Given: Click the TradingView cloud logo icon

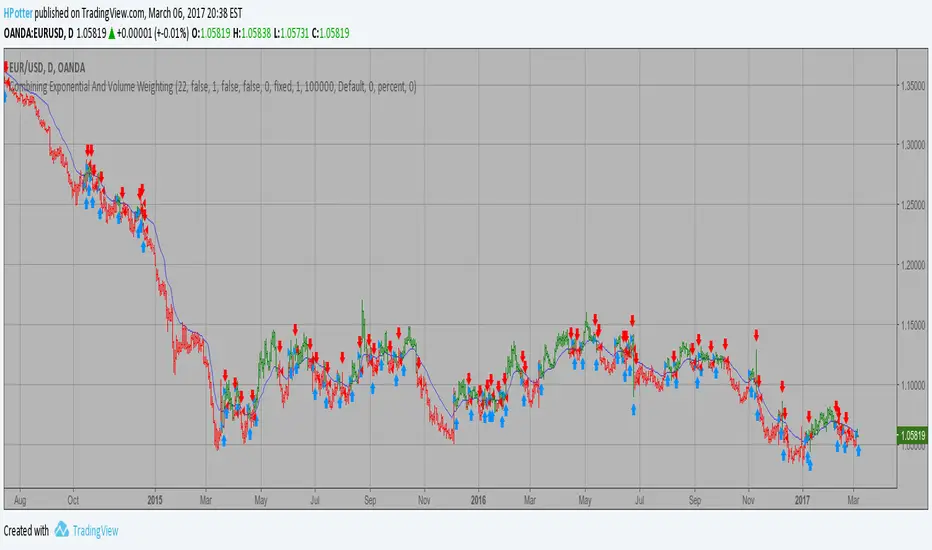Looking at the screenshot, I should click(62, 530).
